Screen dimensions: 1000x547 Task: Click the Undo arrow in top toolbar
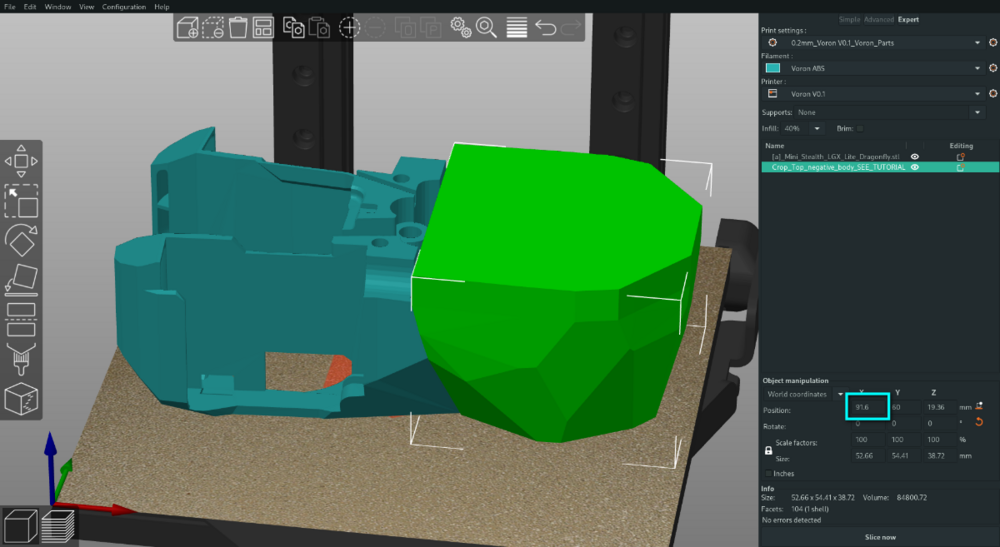(x=546, y=27)
